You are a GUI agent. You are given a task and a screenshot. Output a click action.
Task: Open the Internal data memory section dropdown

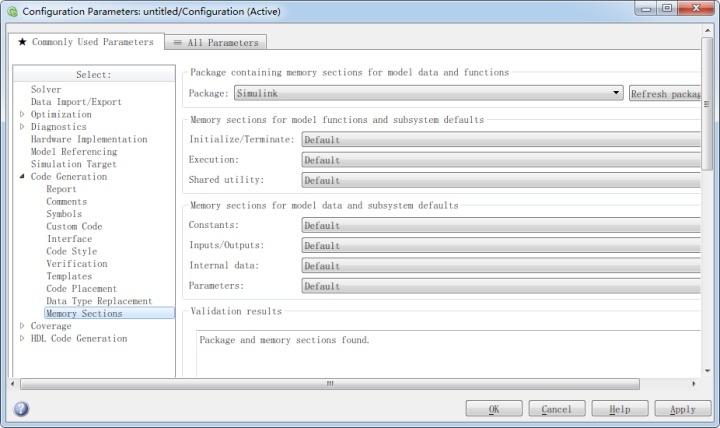501,266
